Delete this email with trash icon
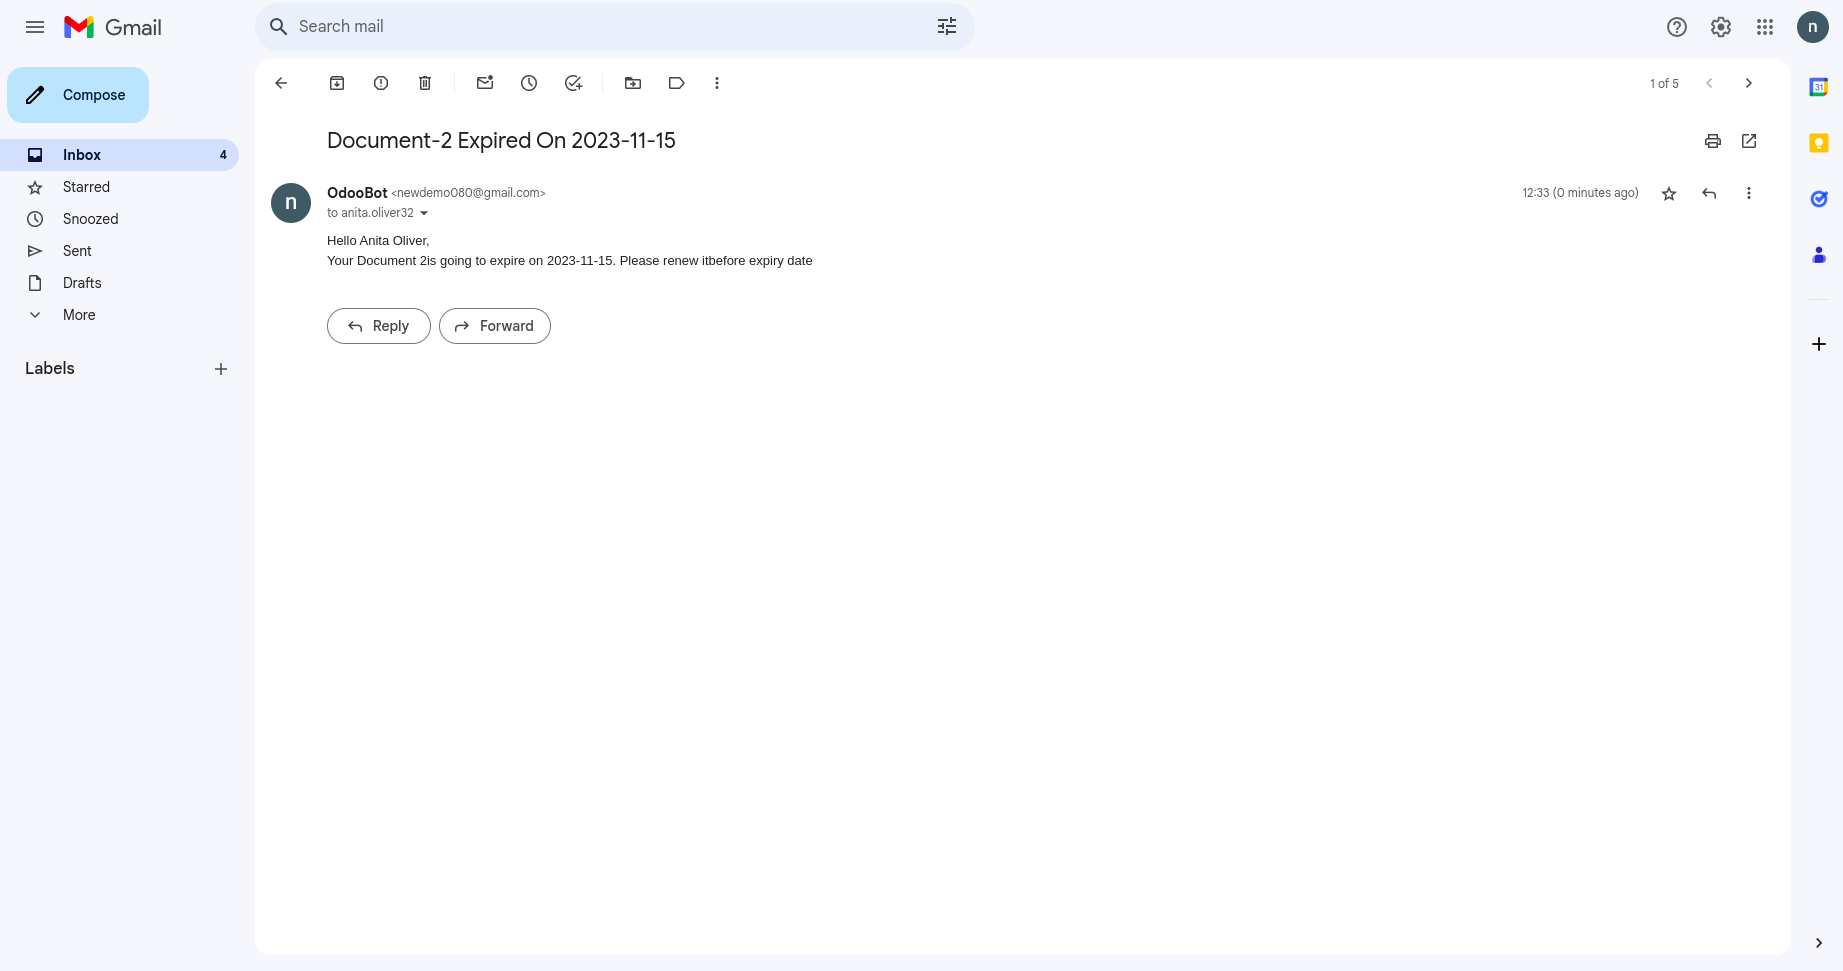This screenshot has height=971, width=1843. point(425,83)
